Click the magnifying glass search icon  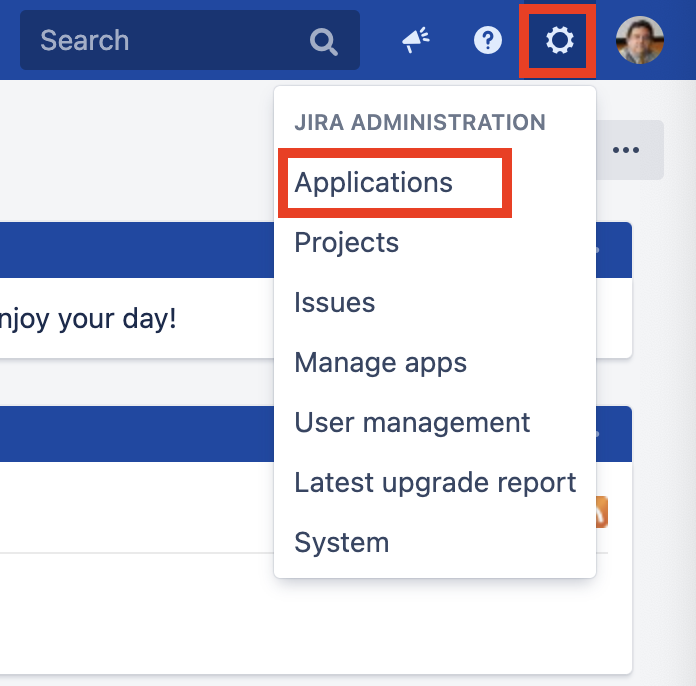pos(324,42)
